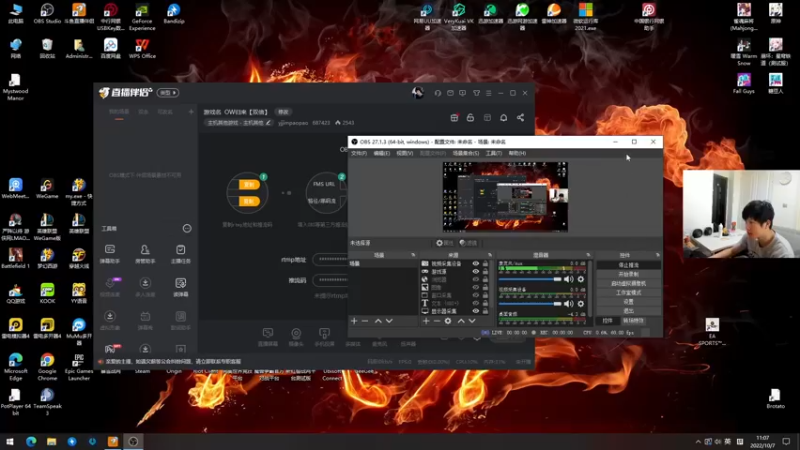Viewport: 800px width, 450px height.
Task: Toggle visibility eye for video capture device source
Action: (476, 263)
